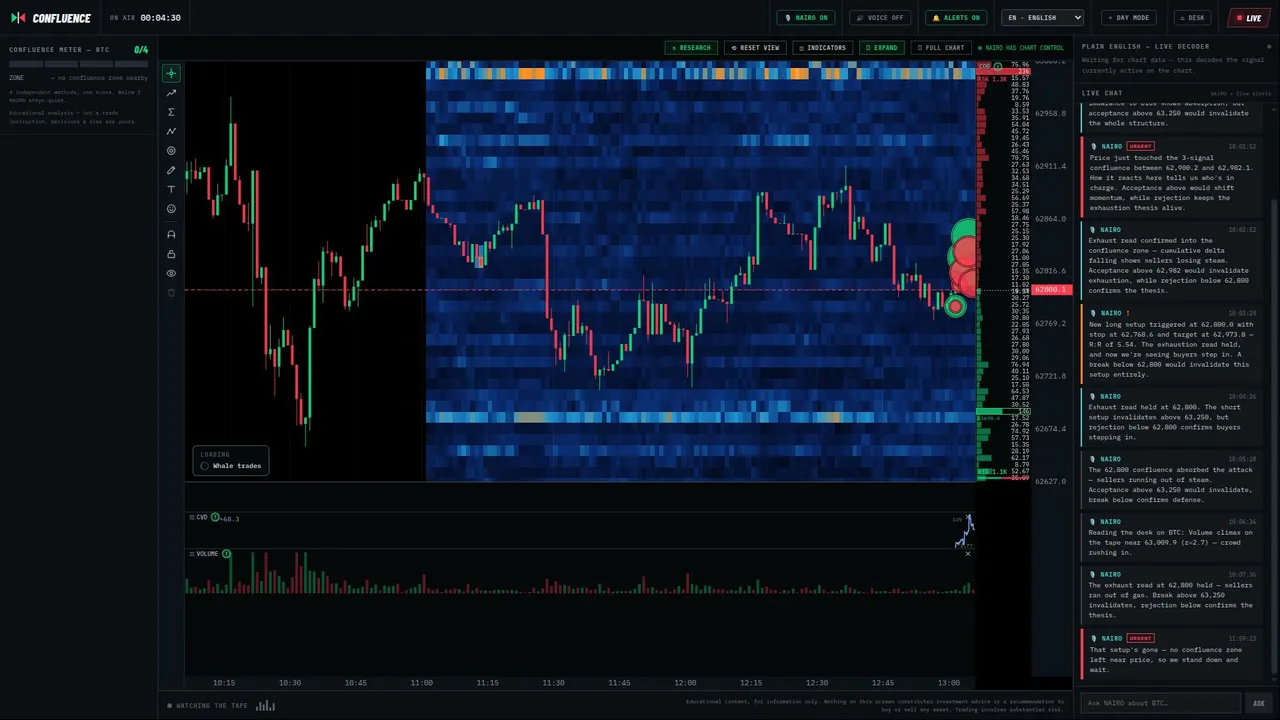Click the Confluence logo

coord(51,18)
